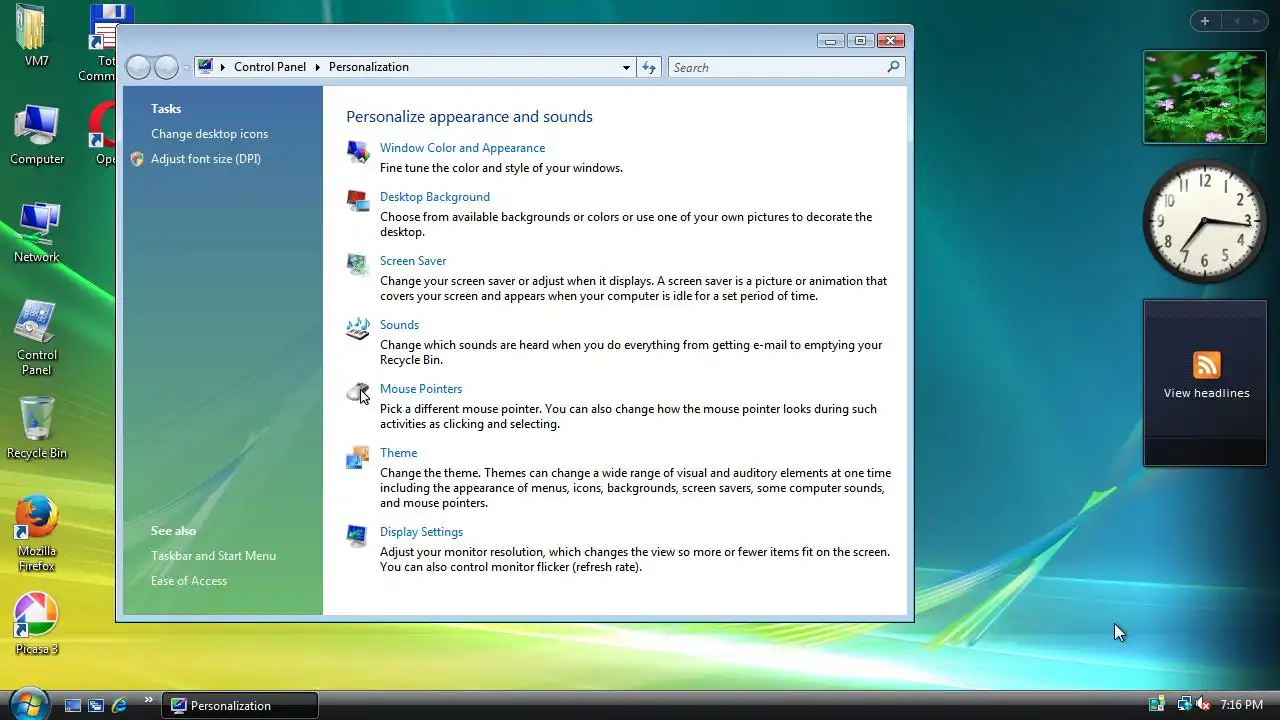Viewport: 1280px width, 720px height.
Task: Click Switch between windows in Quick Launch
Action: [x=96, y=705]
